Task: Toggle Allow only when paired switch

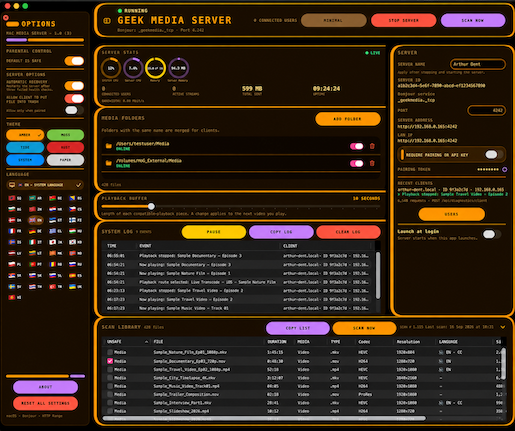Action: (74, 110)
